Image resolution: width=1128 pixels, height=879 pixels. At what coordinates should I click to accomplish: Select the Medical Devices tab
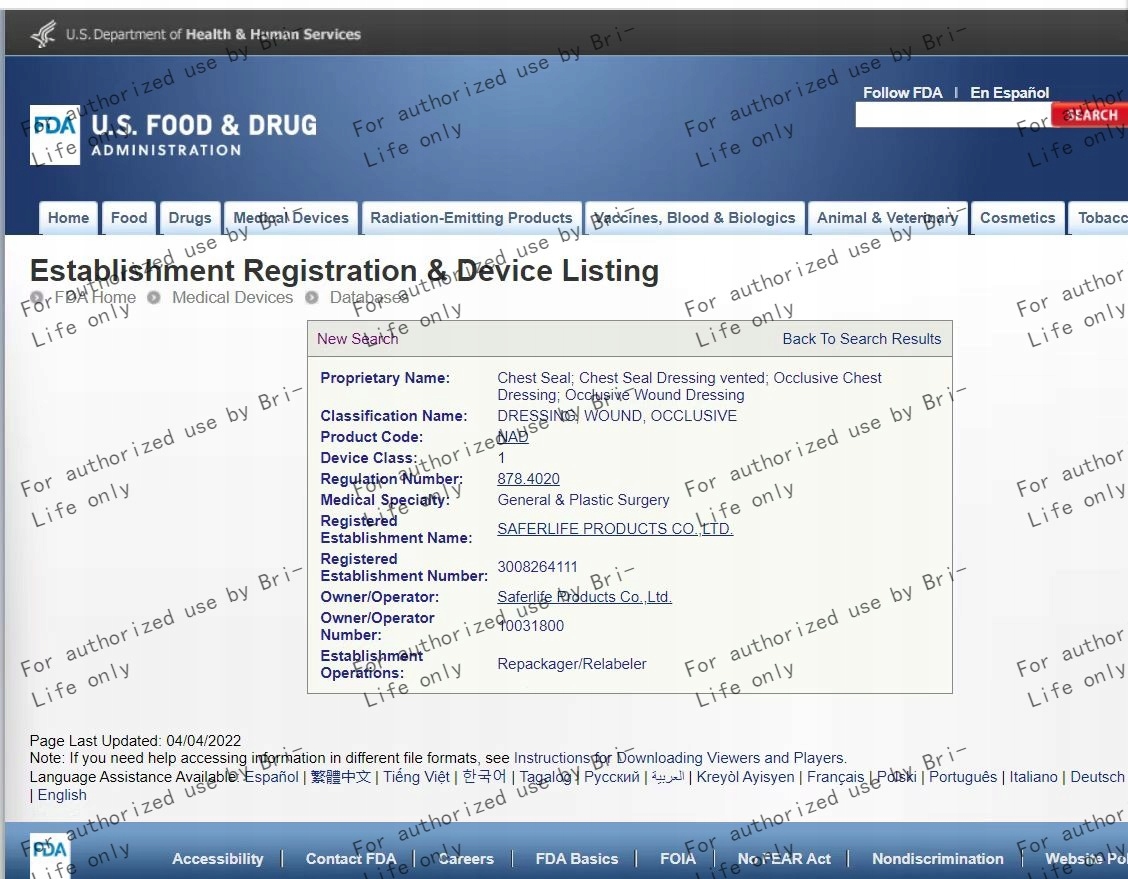tap(291, 218)
